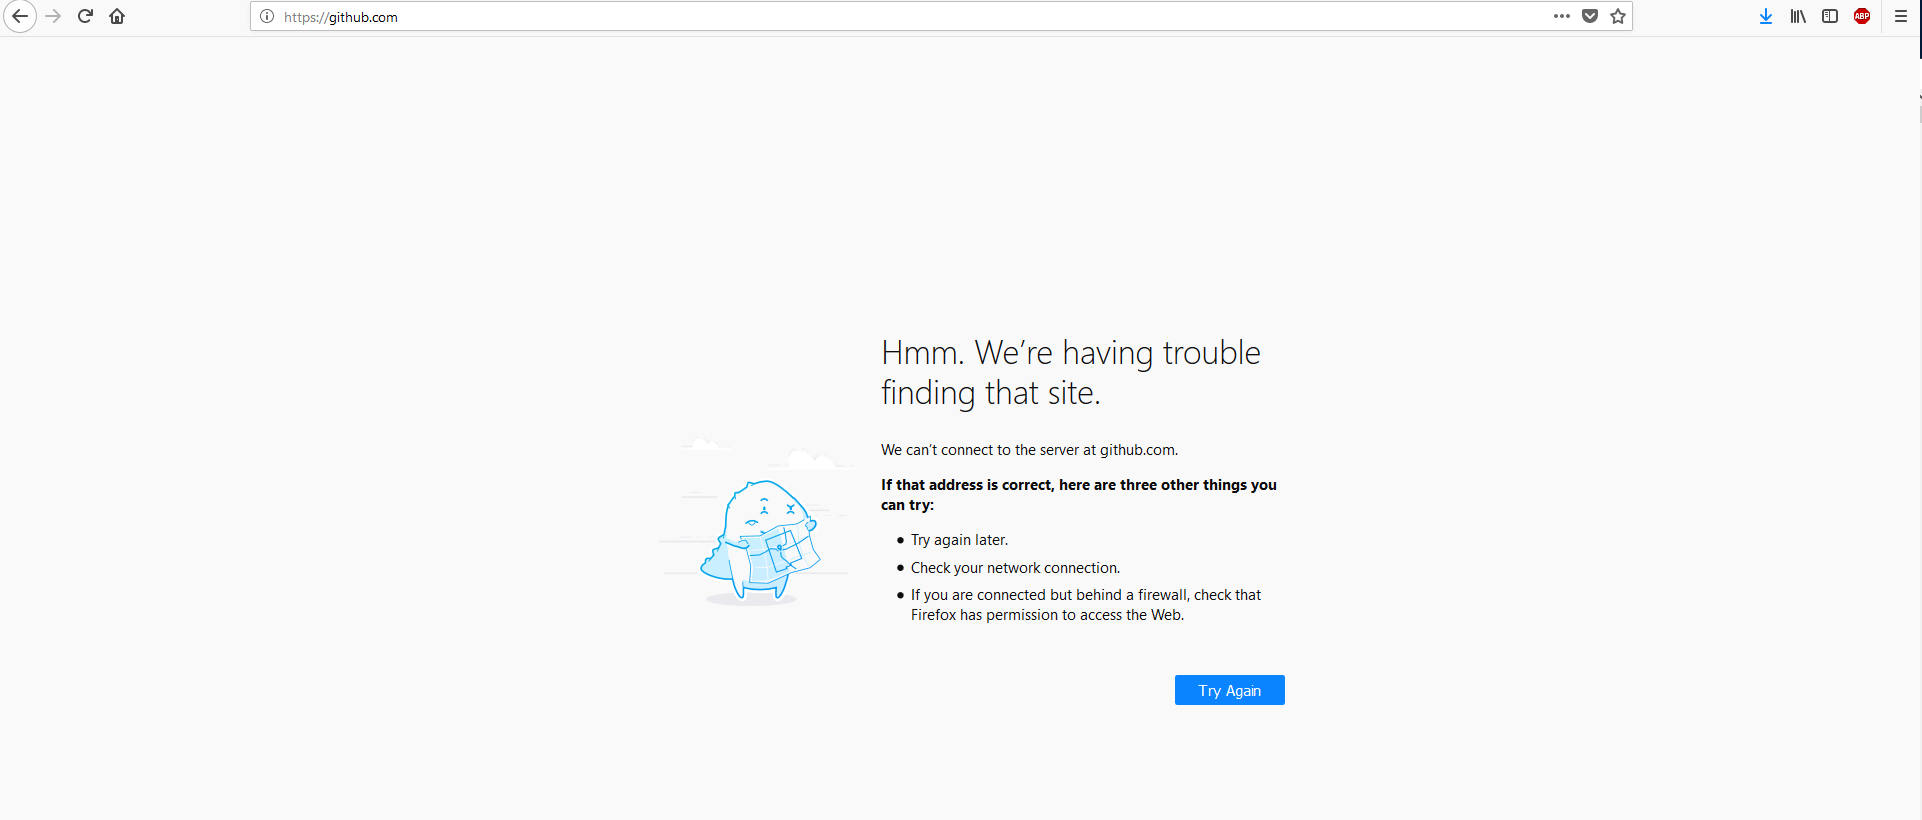Image resolution: width=1922 pixels, height=820 pixels.
Task: Click 'If that address is correct' bold text
Action: click(x=1079, y=495)
